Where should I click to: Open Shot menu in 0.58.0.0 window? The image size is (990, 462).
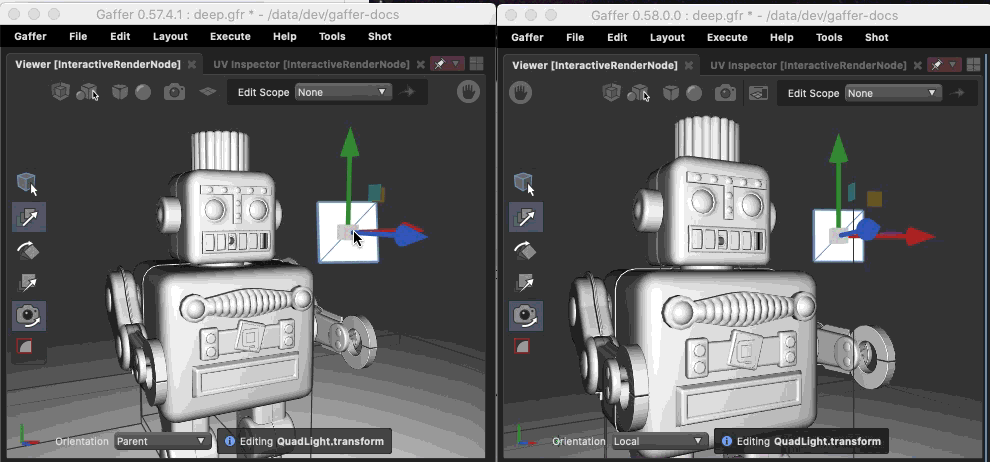click(876, 37)
